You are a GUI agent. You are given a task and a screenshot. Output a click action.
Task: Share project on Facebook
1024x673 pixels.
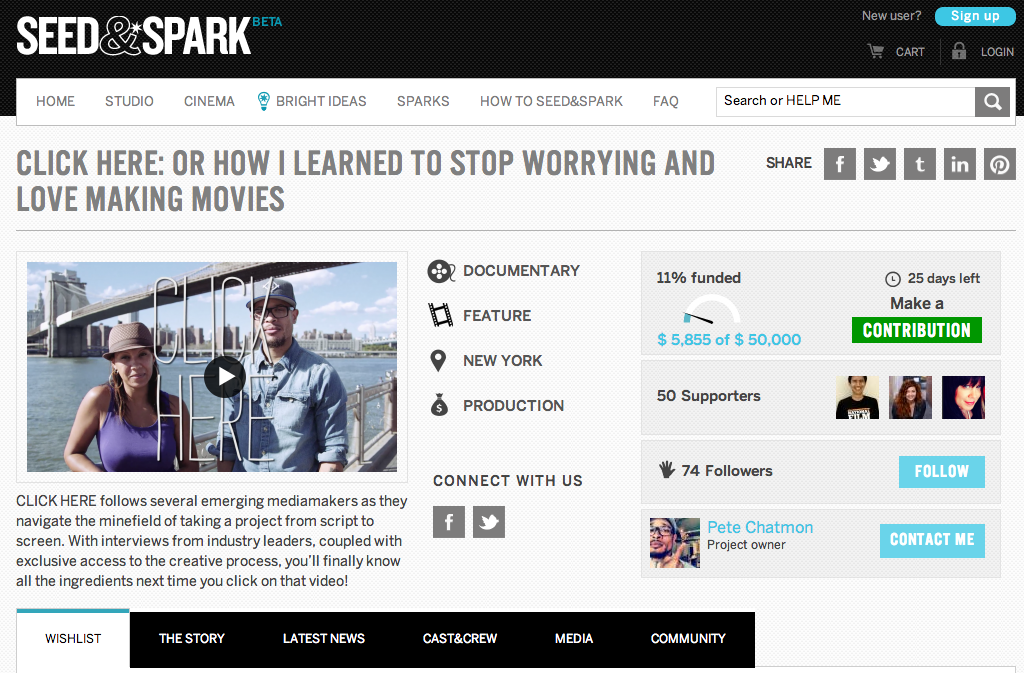tap(840, 163)
